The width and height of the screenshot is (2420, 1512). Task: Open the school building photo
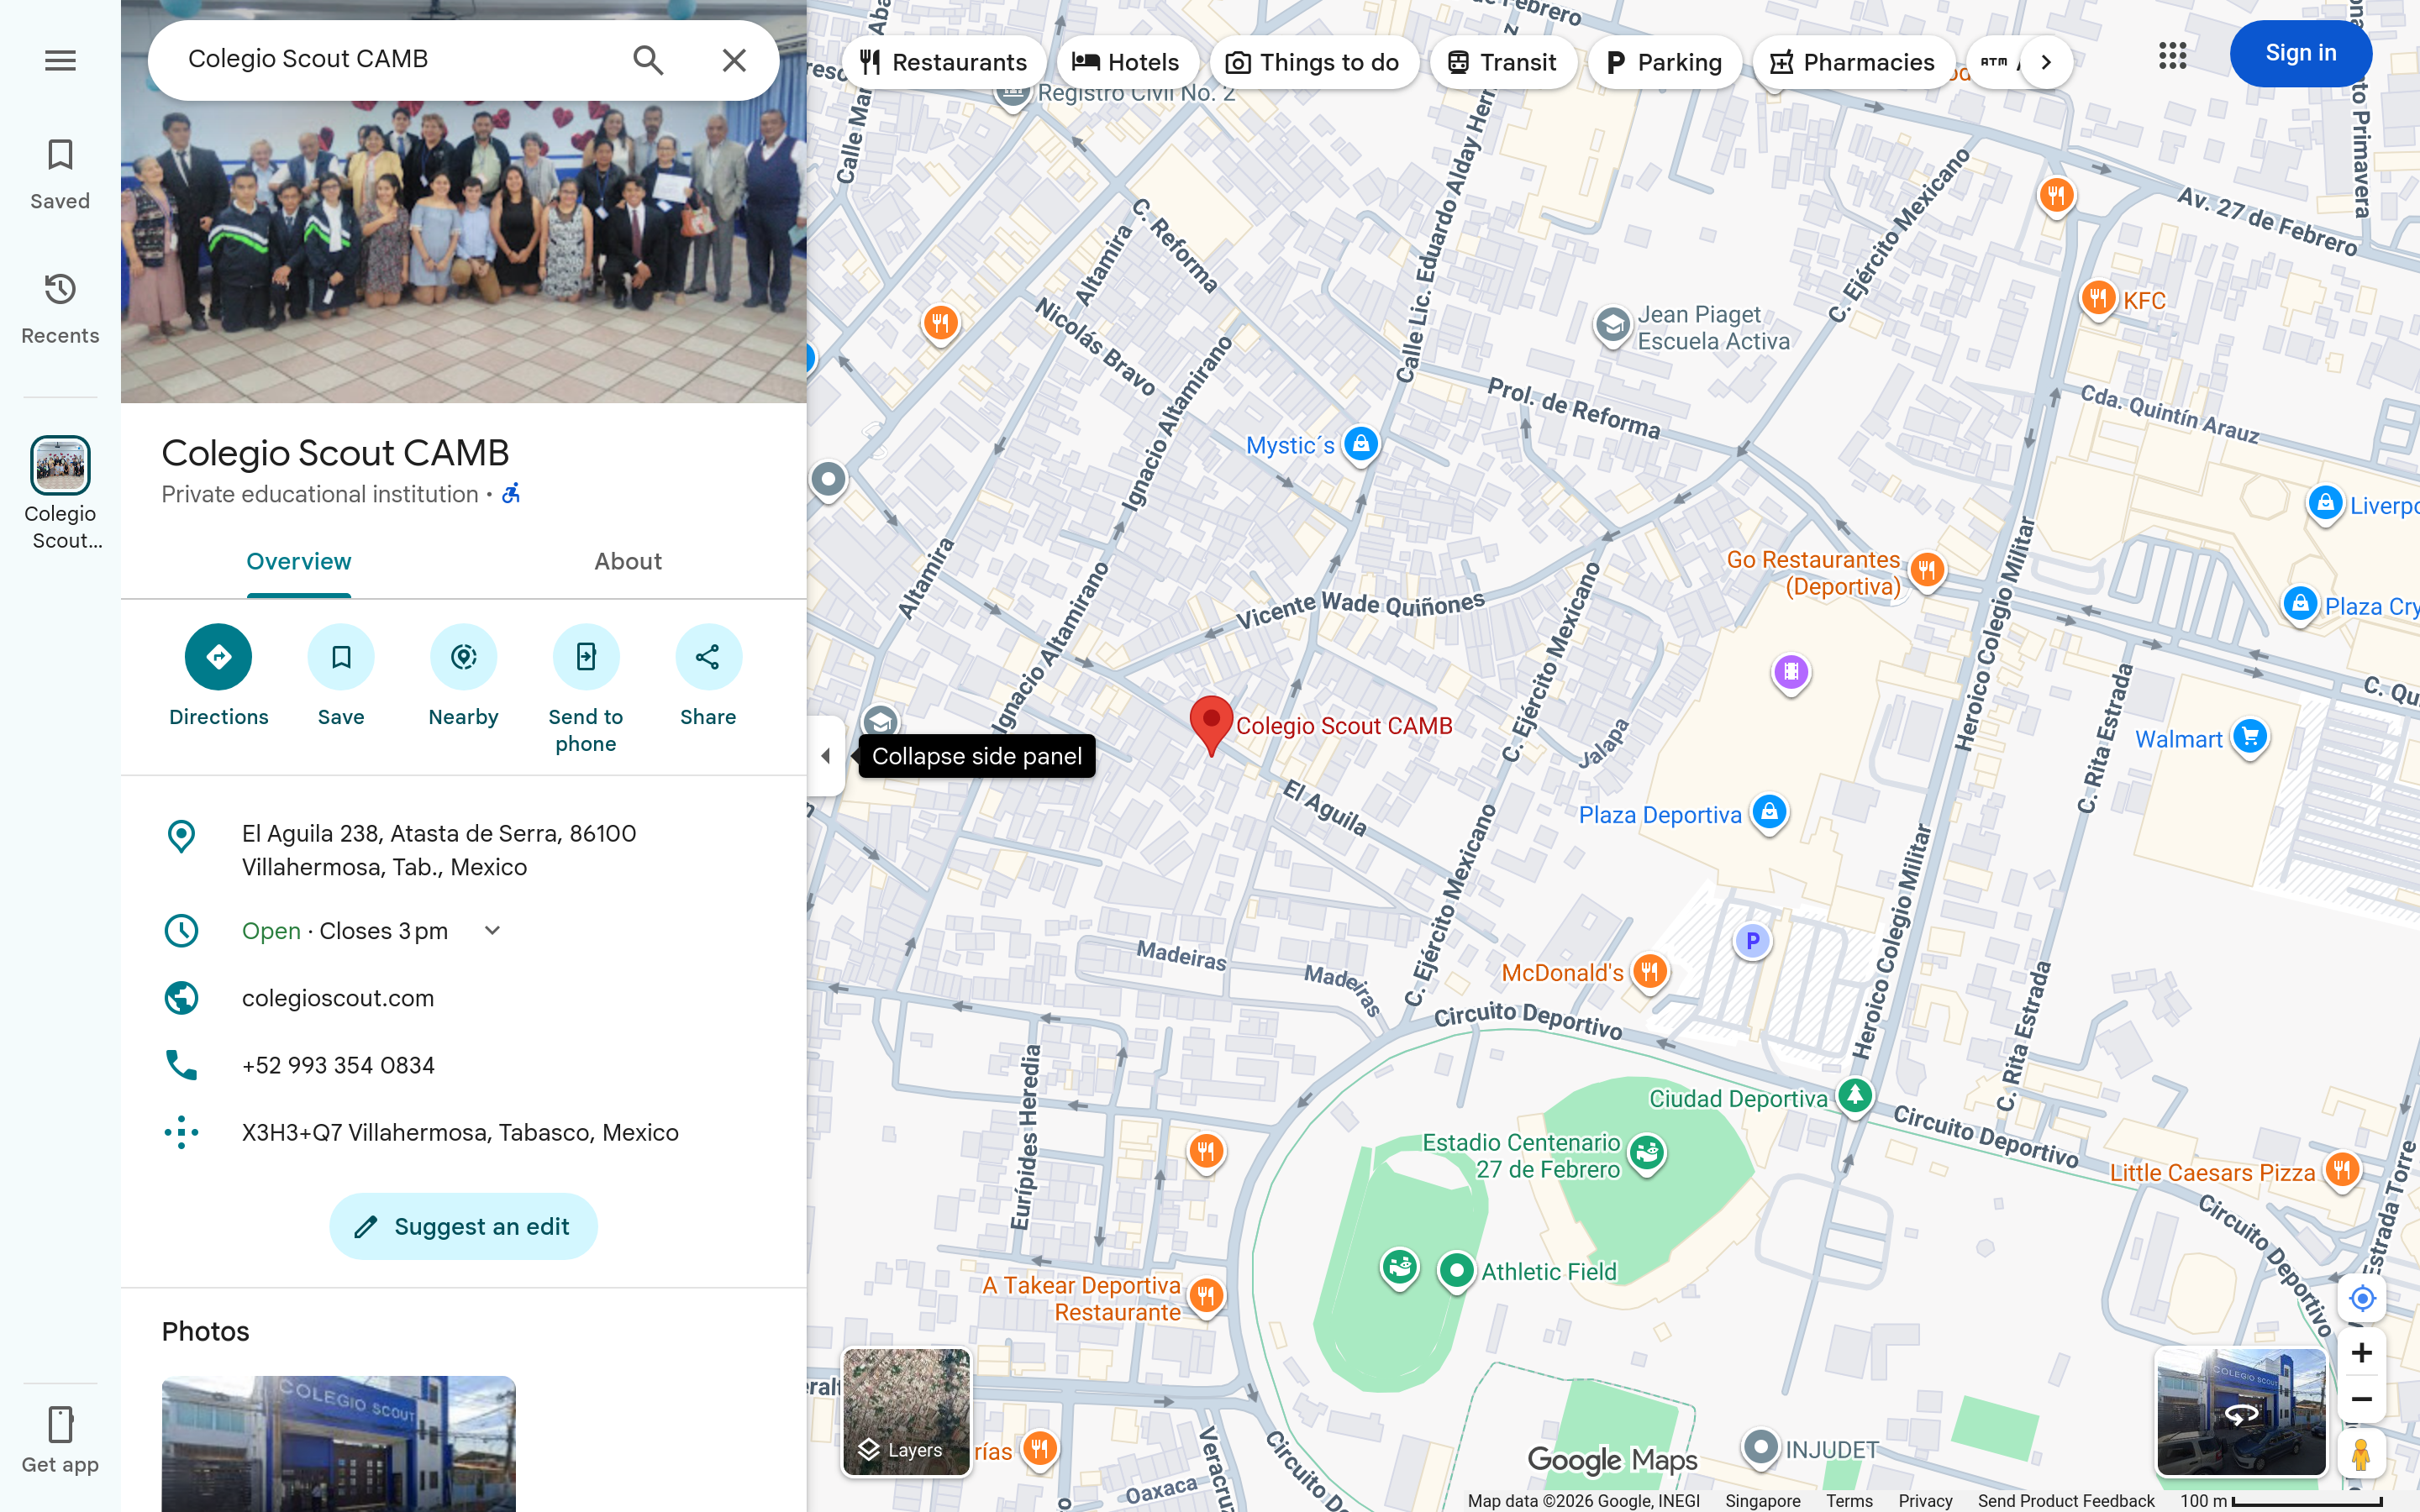click(338, 1443)
